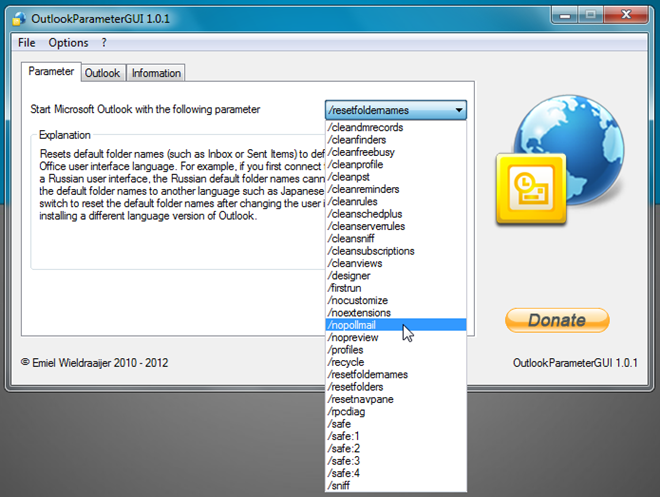
Task: Choose /resetfolders in the dropdown list
Action: (396, 387)
